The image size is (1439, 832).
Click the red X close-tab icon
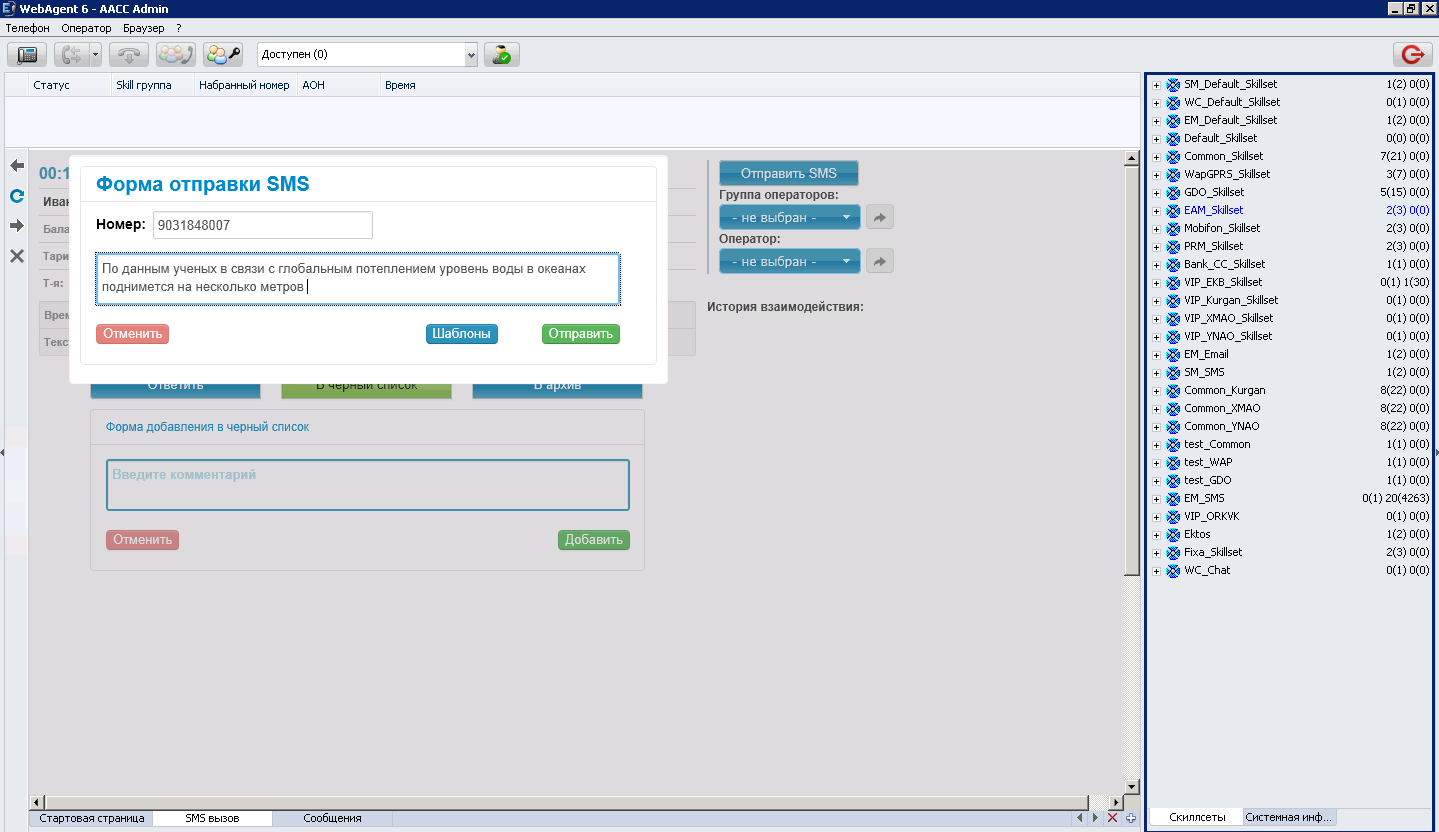pyautogui.click(x=1112, y=818)
